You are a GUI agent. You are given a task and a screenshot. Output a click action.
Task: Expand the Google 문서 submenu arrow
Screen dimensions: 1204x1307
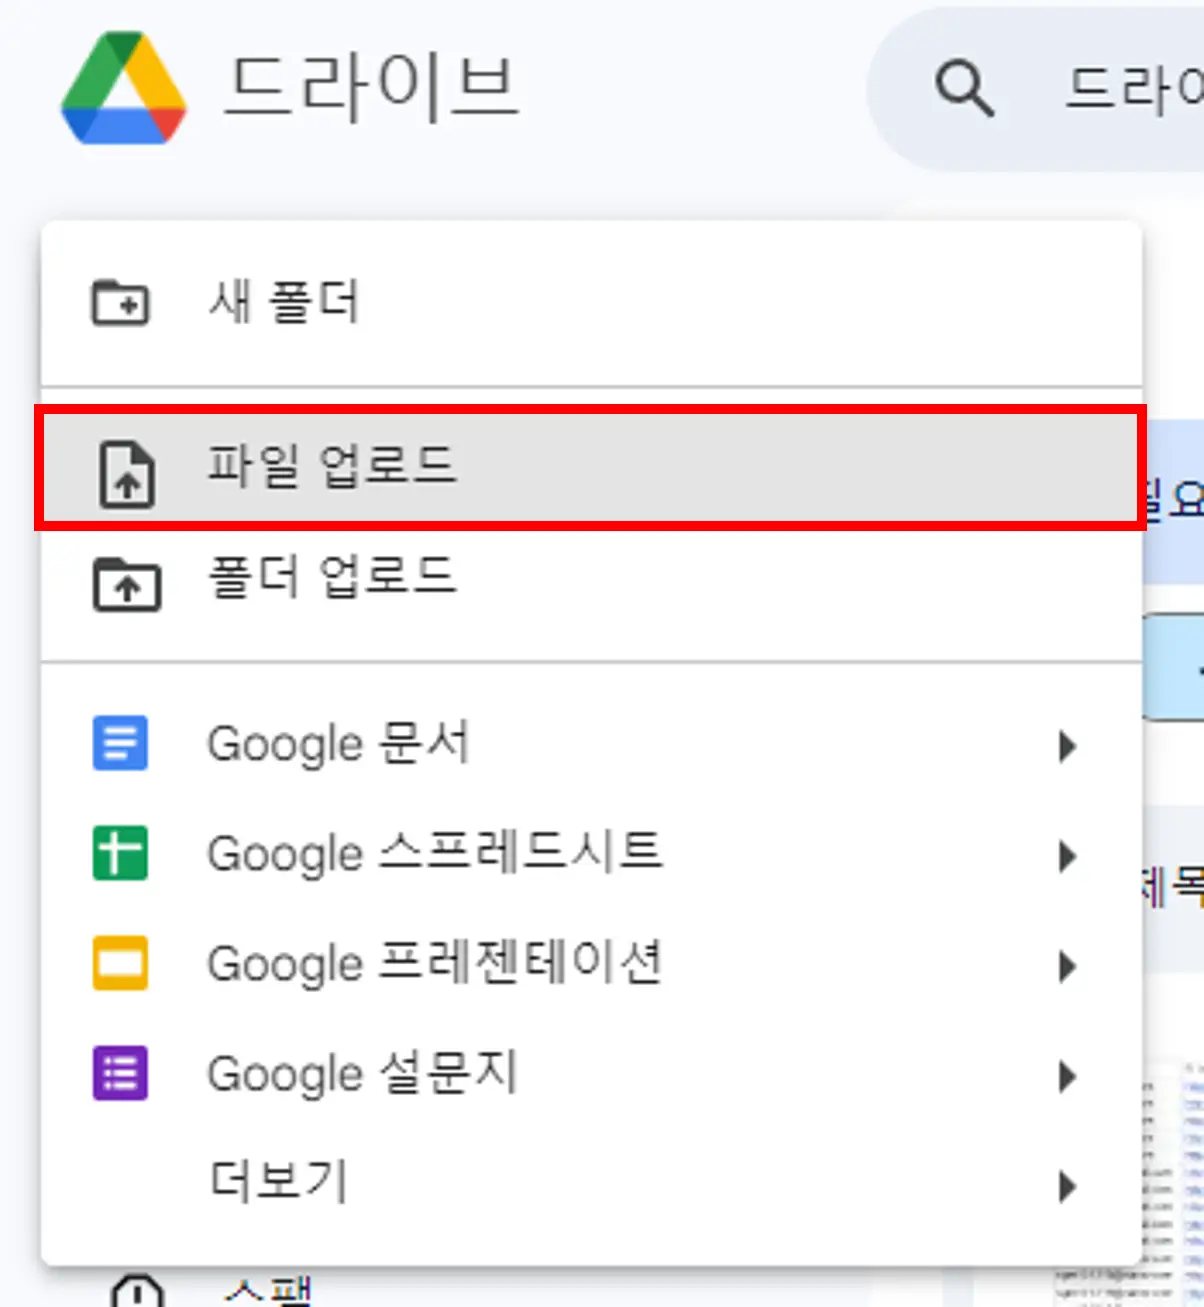click(1067, 746)
